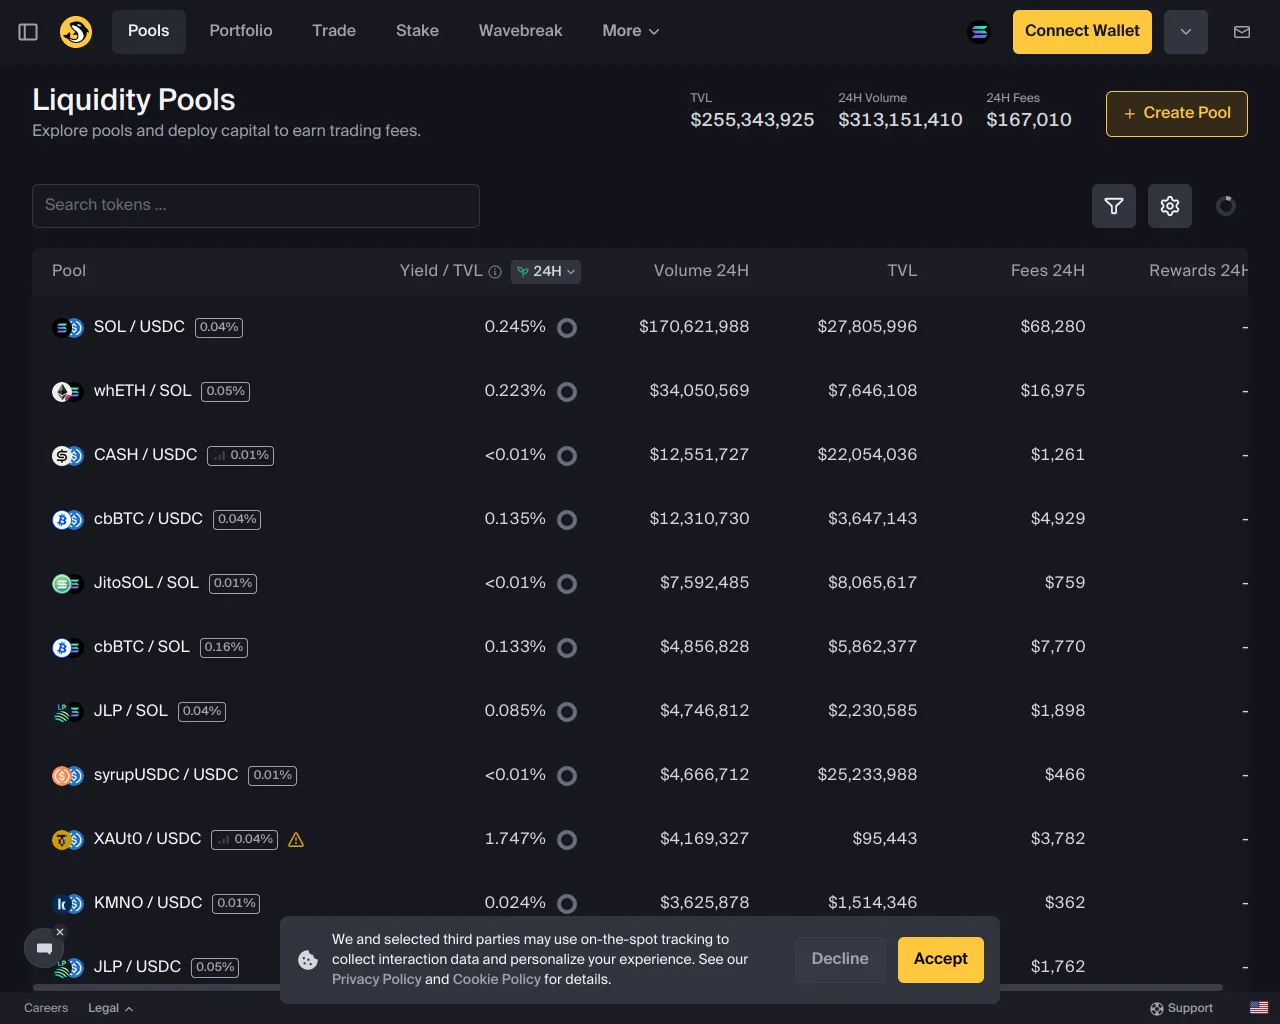Select the SOL / USDC pool name

(x=139, y=327)
